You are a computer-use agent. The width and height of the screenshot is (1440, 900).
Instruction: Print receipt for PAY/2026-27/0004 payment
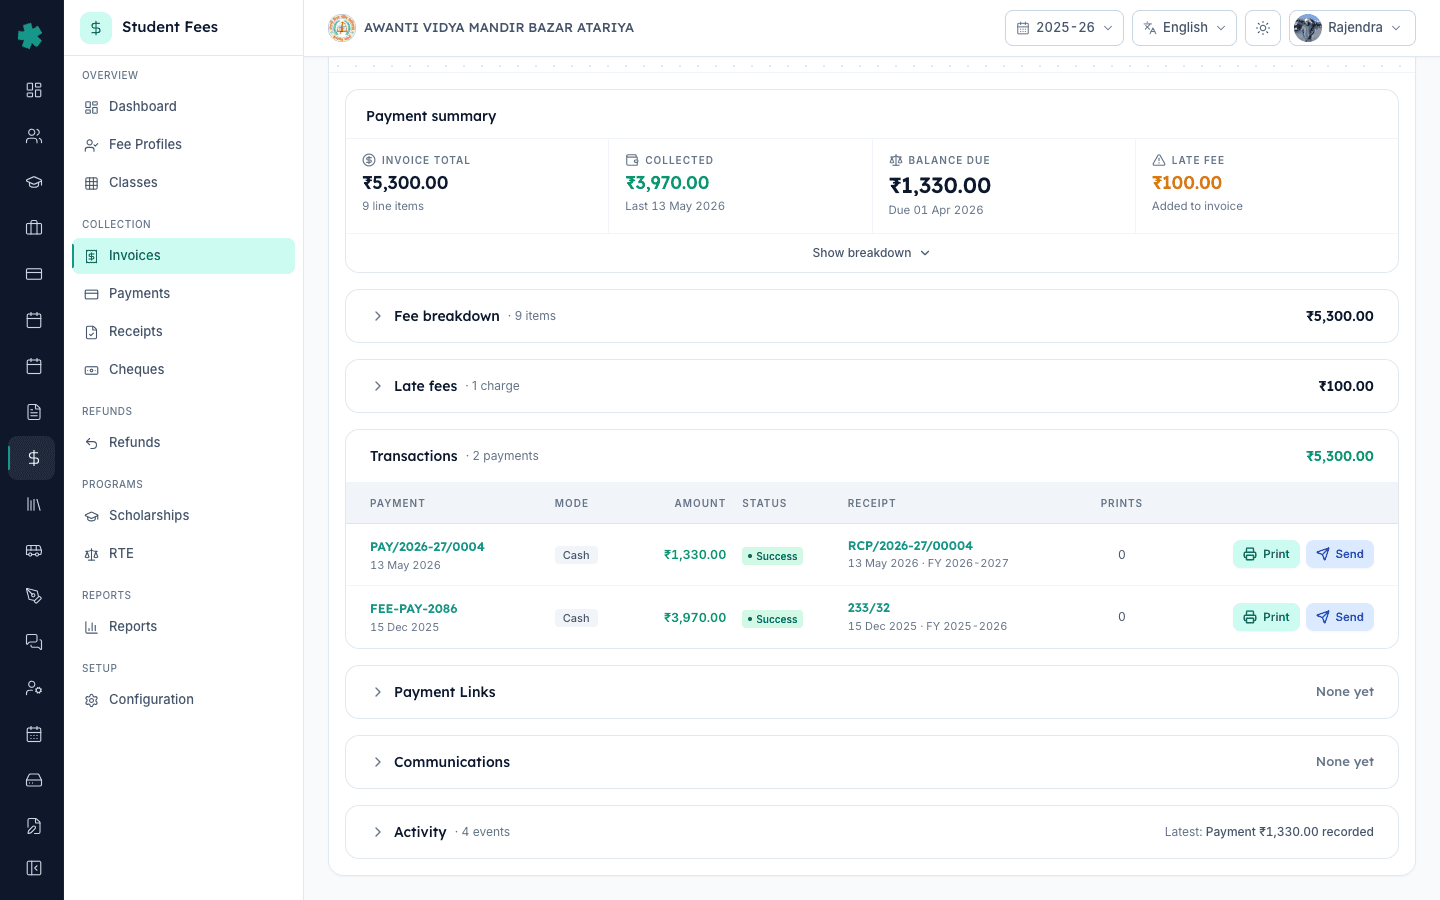pyautogui.click(x=1266, y=554)
